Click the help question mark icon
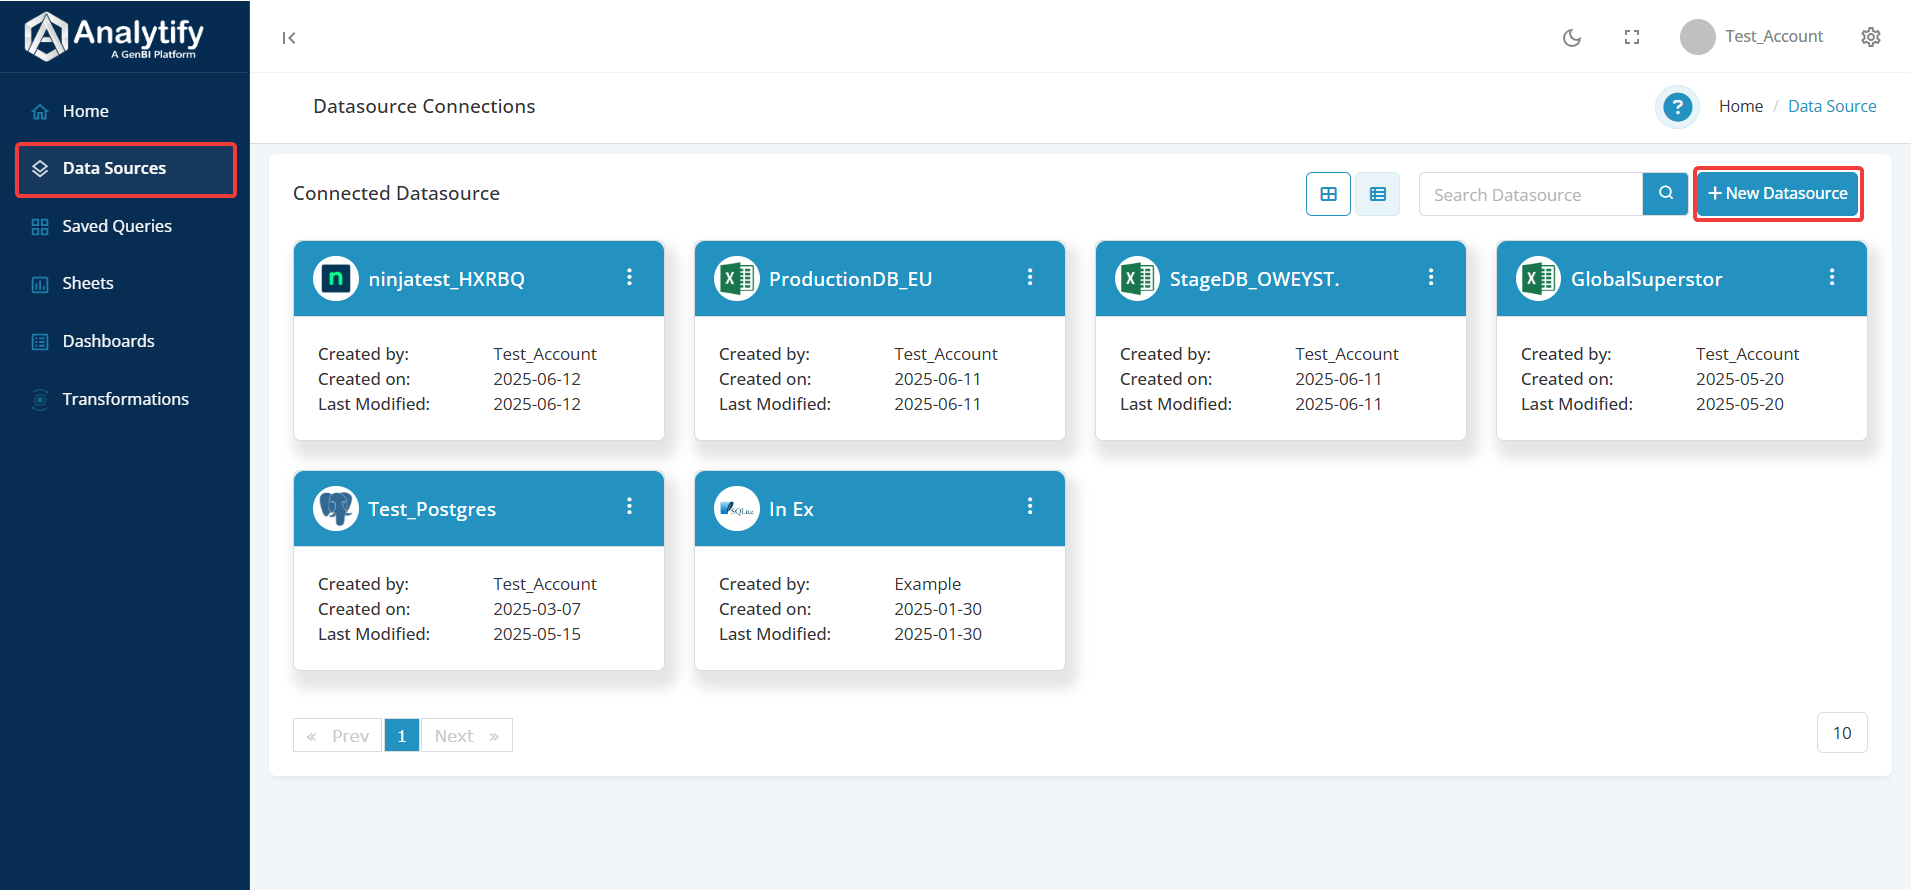The height and width of the screenshot is (890, 1920). pos(1677,107)
